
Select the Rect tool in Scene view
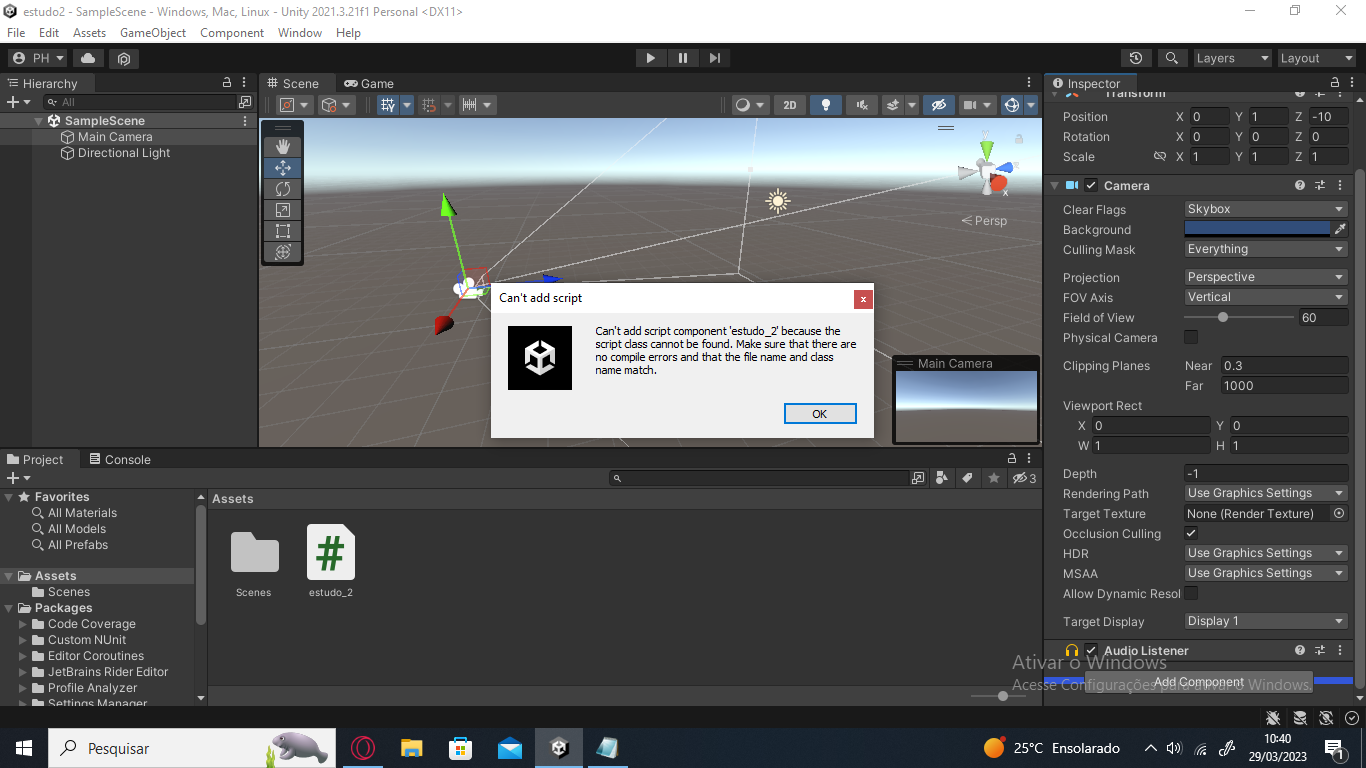click(282, 231)
